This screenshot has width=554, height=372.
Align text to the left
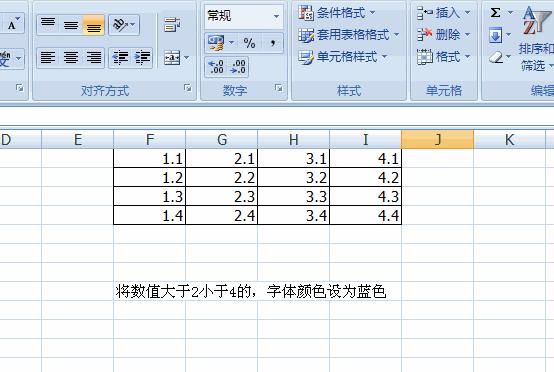[48, 58]
